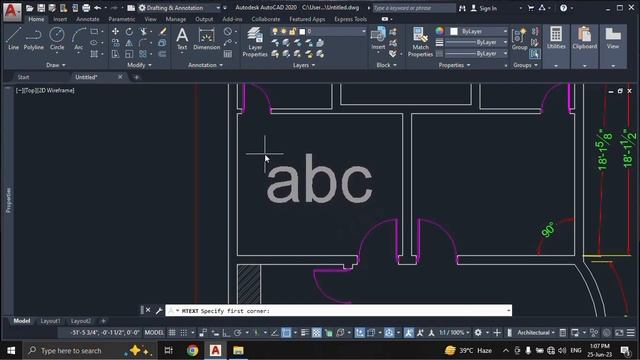640x360 pixels.
Task: Click the layer color white swatch
Action: pyautogui.click(x=302, y=31)
